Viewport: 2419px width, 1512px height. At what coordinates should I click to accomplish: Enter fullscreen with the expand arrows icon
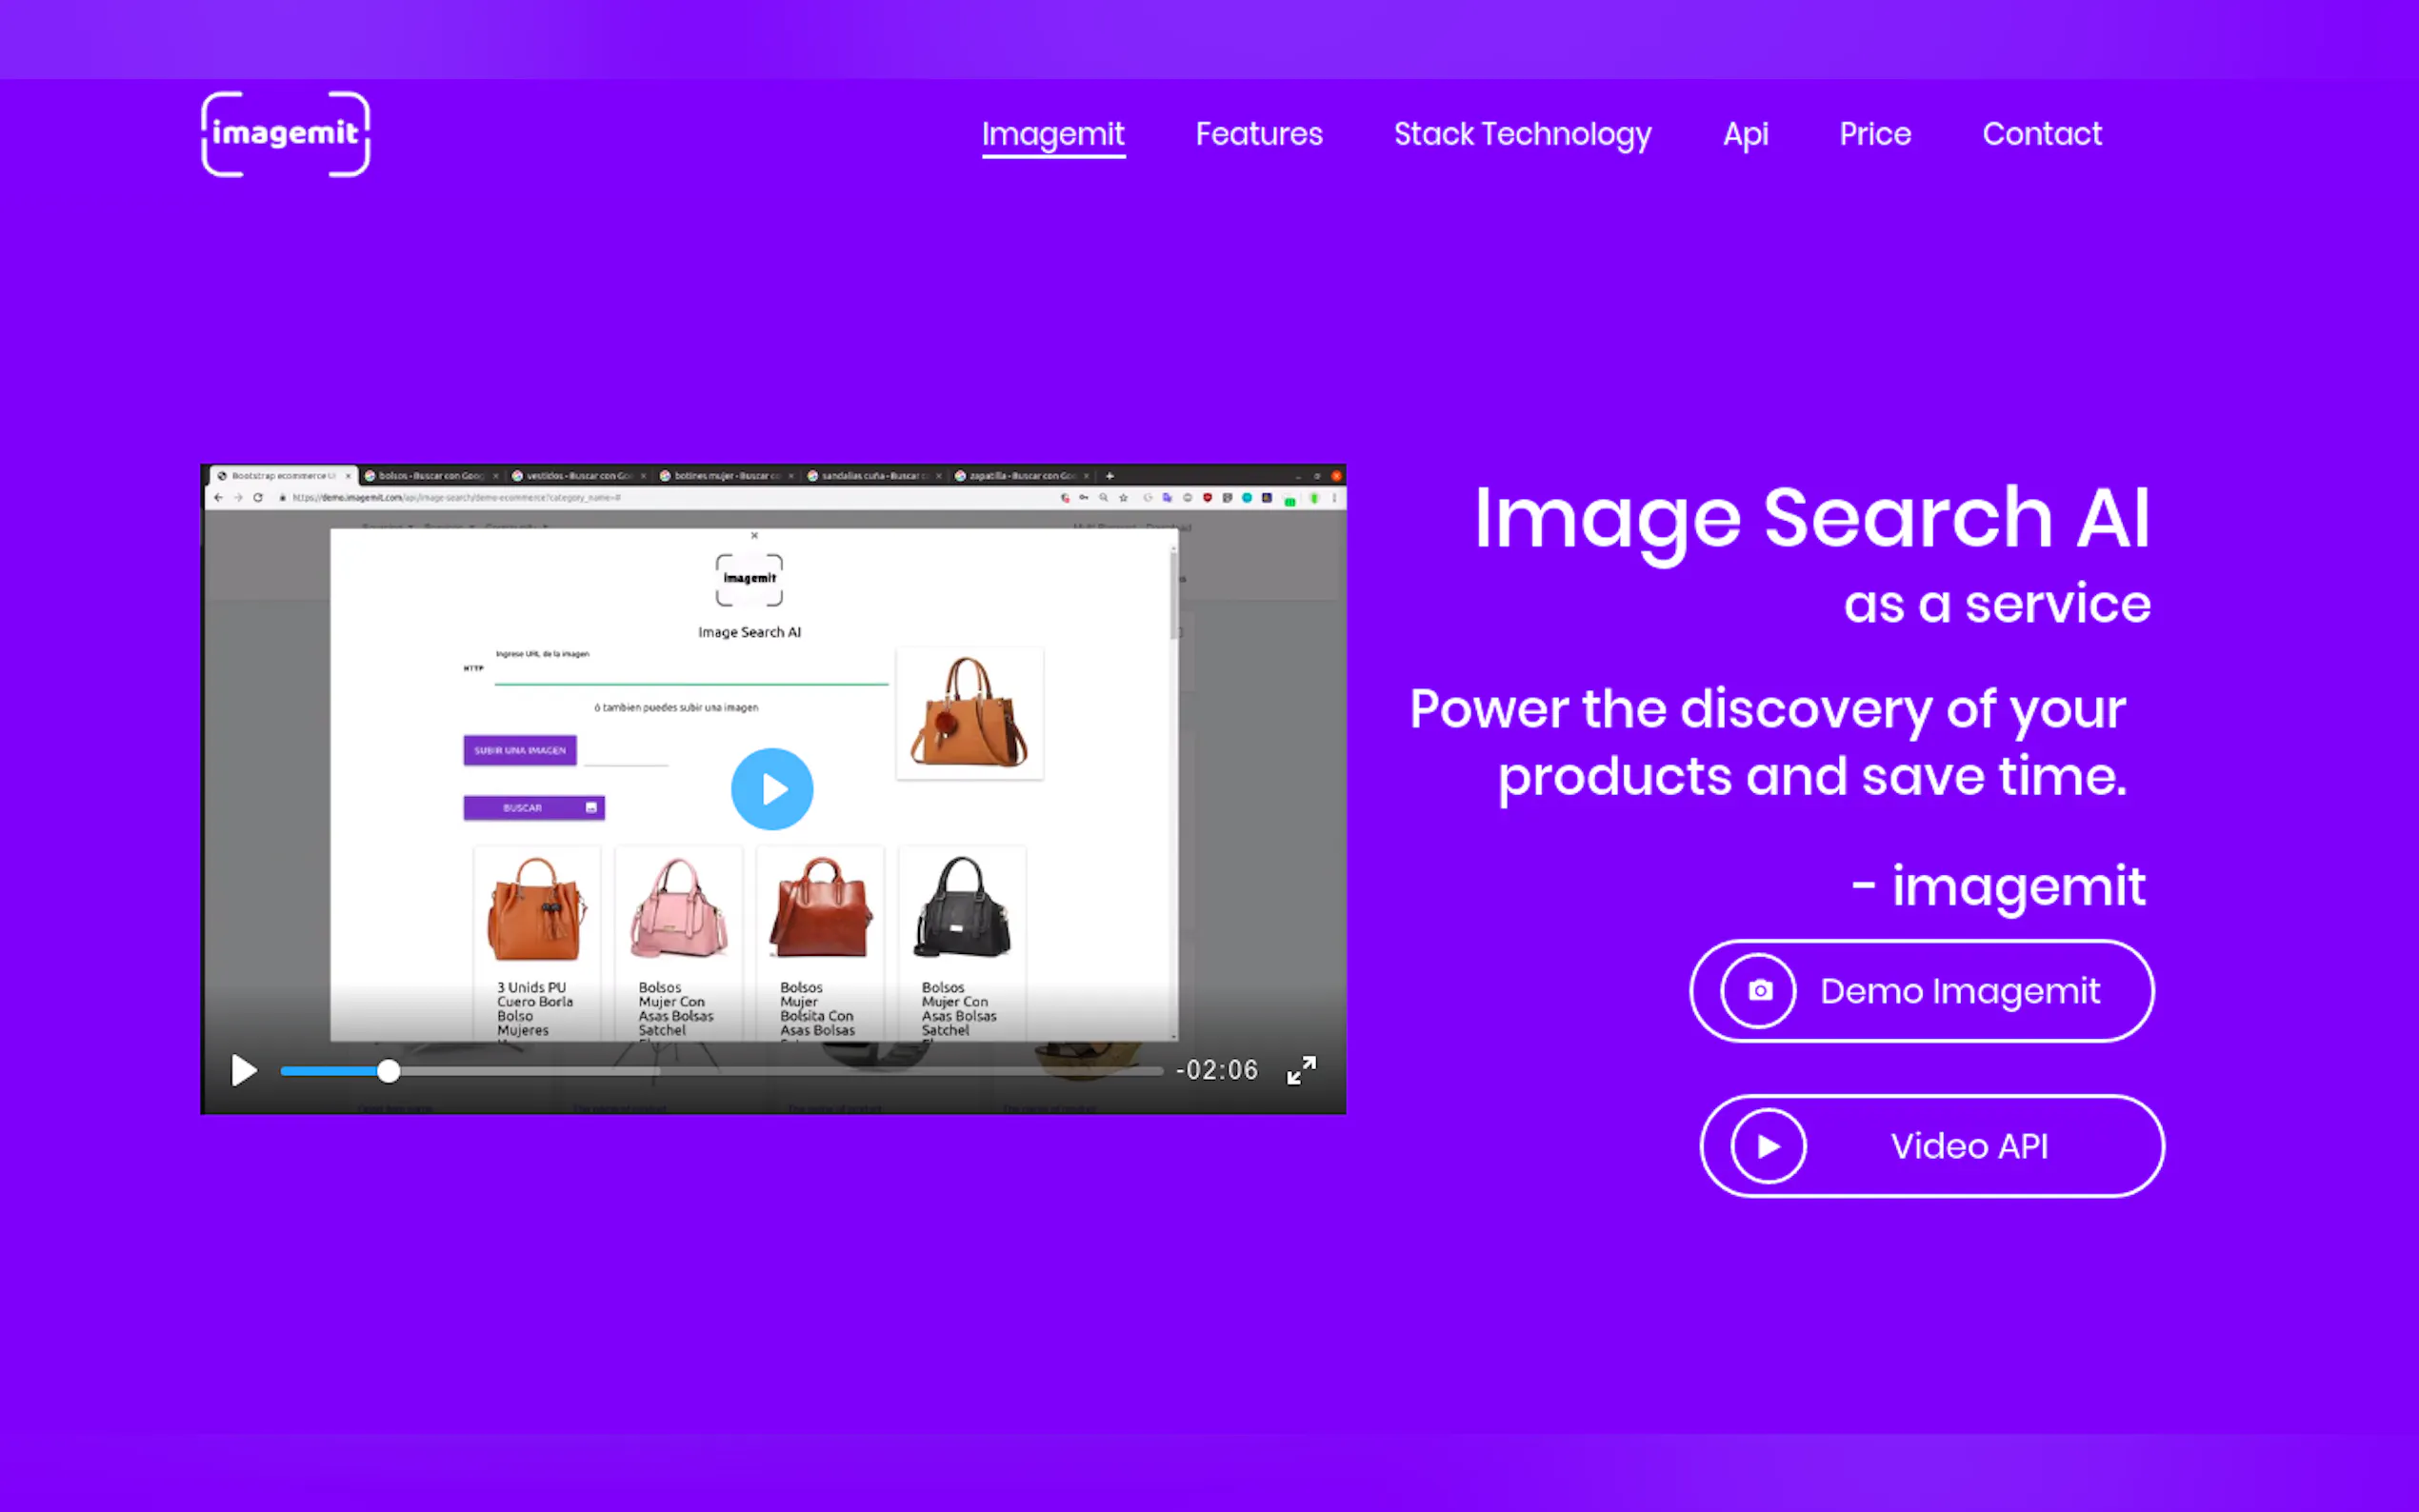click(x=1301, y=1070)
